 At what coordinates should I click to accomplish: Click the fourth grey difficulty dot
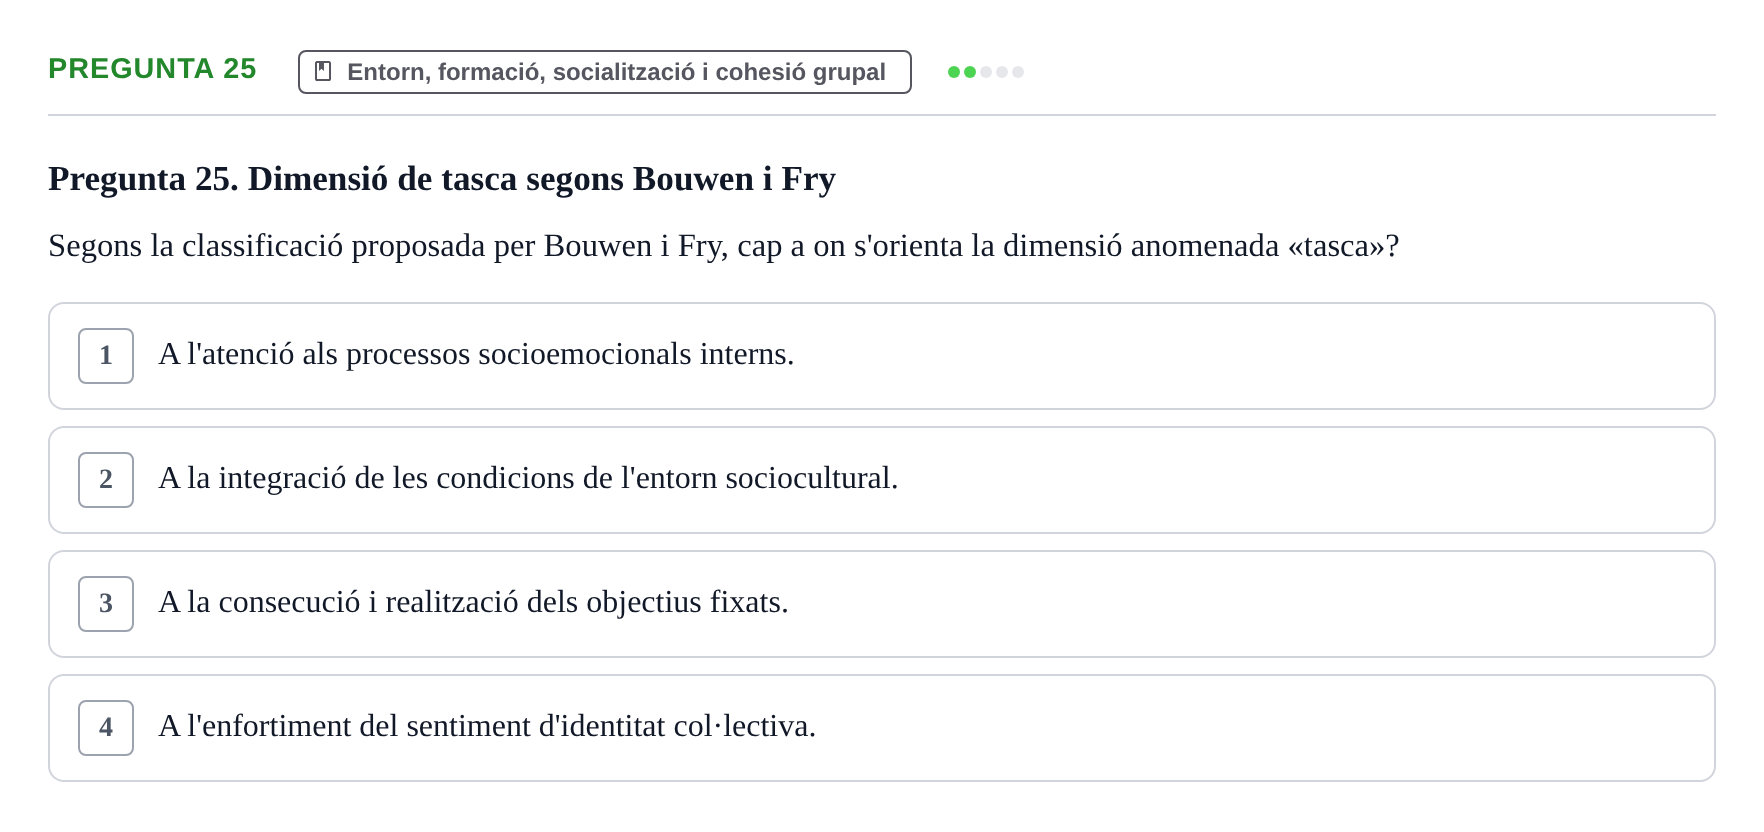pos(1002,72)
